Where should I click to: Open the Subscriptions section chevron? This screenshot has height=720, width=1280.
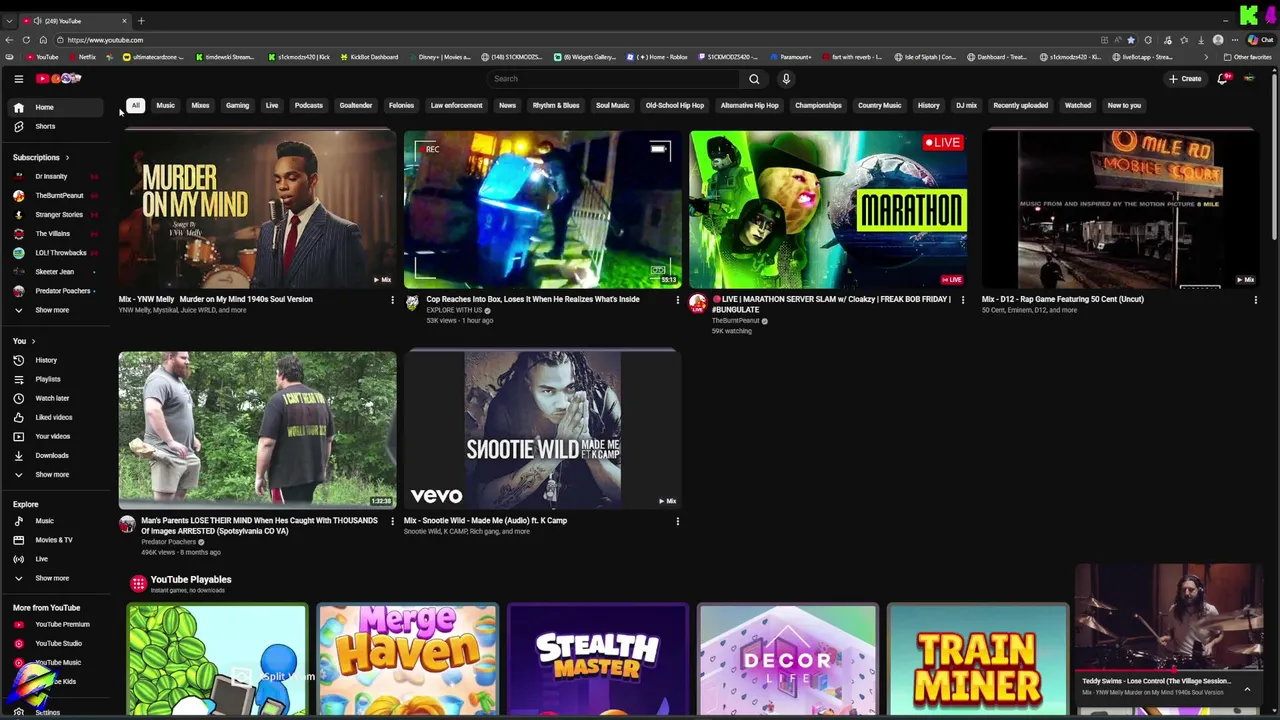(67, 157)
